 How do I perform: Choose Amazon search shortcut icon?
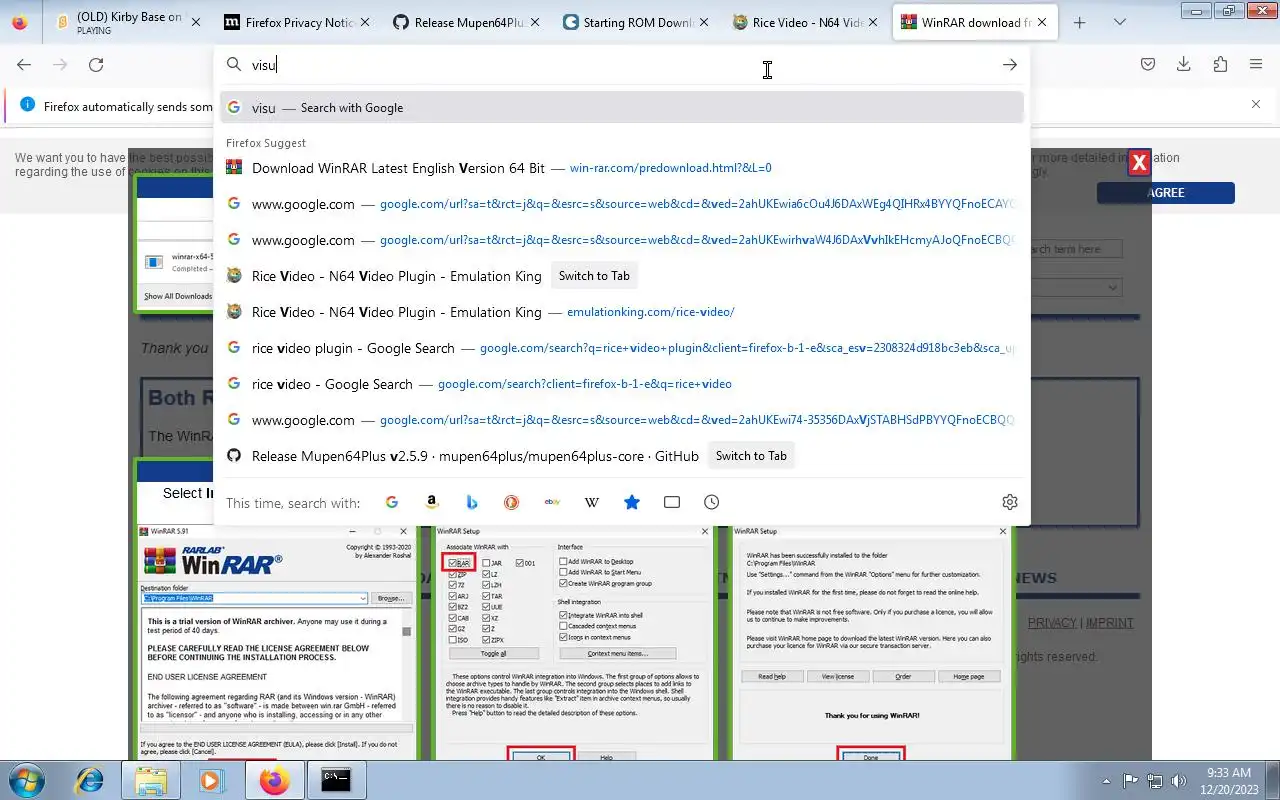tap(432, 502)
